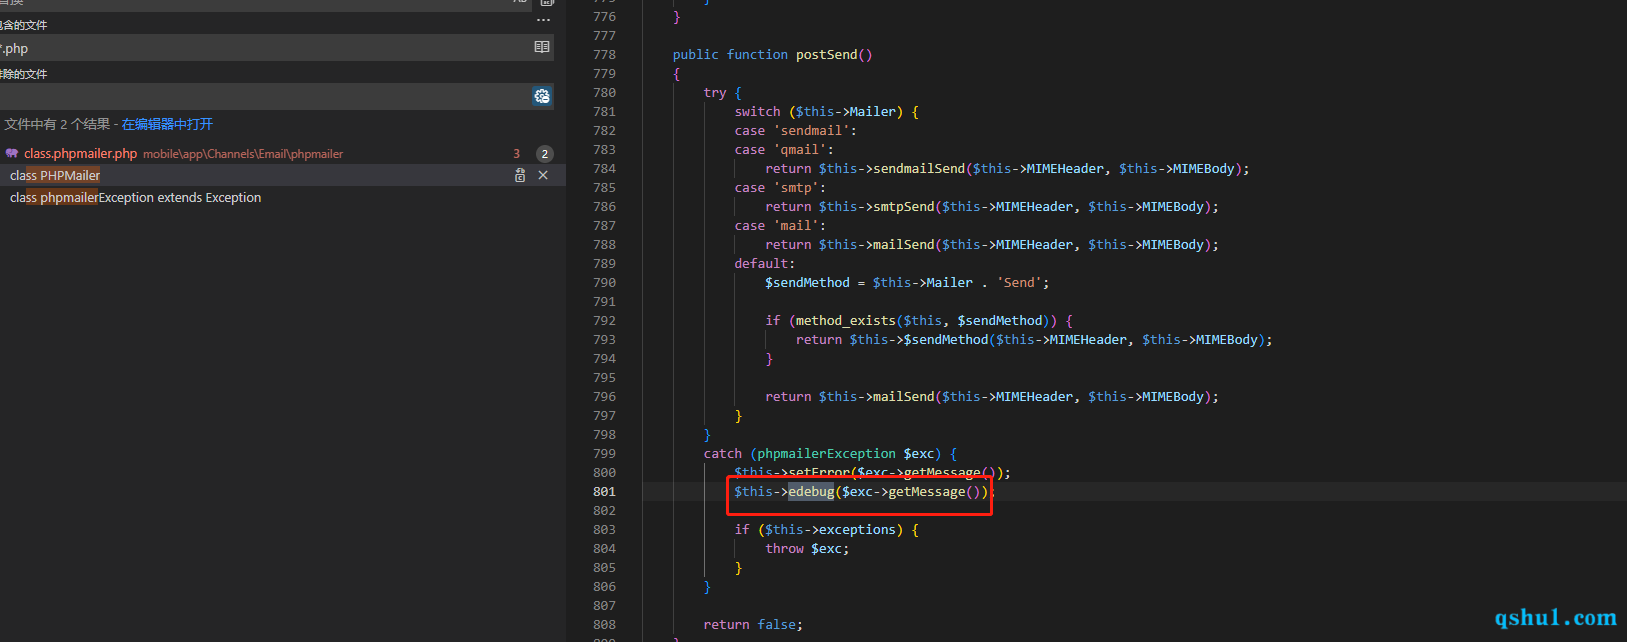Click the '$sendMethod = $this->Mailer' assignment line
Screen dimensions: 1627x642
click(x=907, y=282)
